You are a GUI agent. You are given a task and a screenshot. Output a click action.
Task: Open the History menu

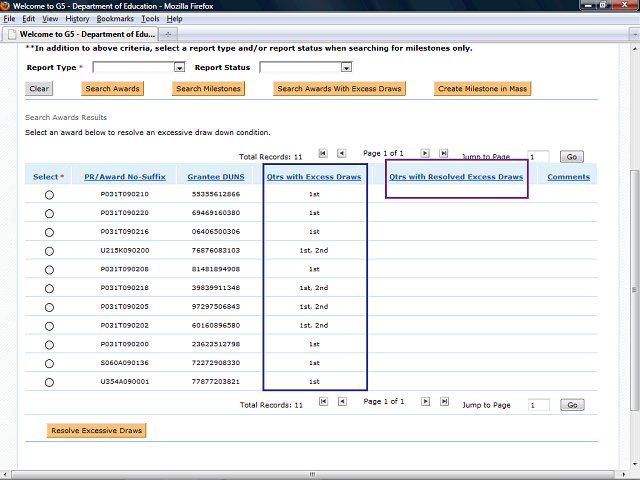(77, 19)
